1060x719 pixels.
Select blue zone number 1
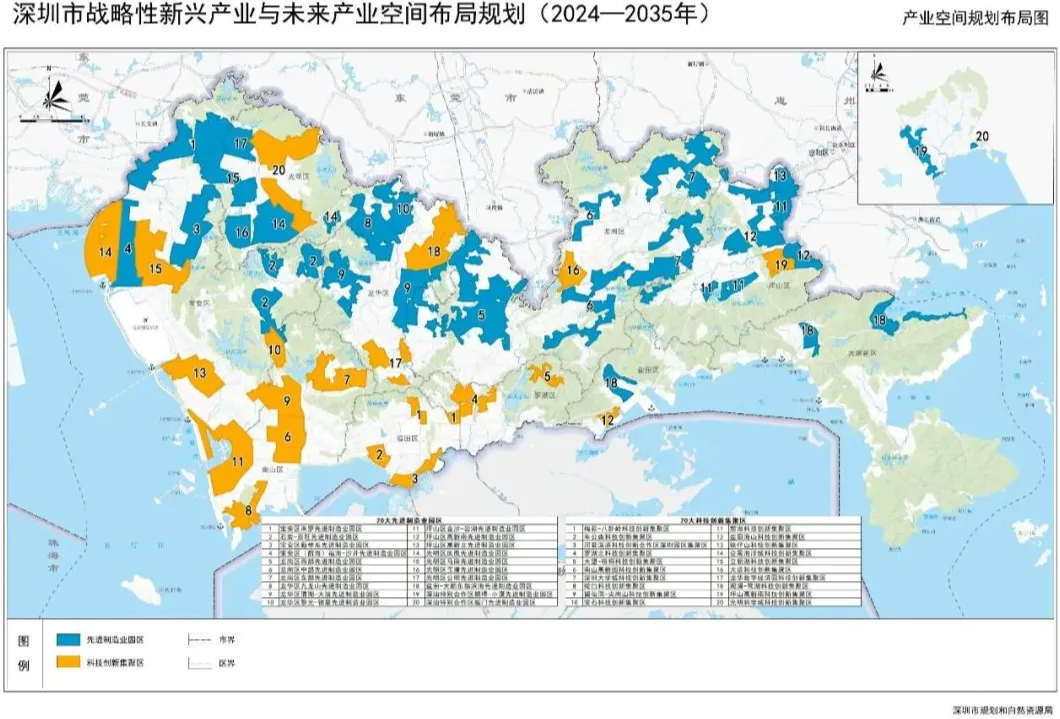point(193,143)
